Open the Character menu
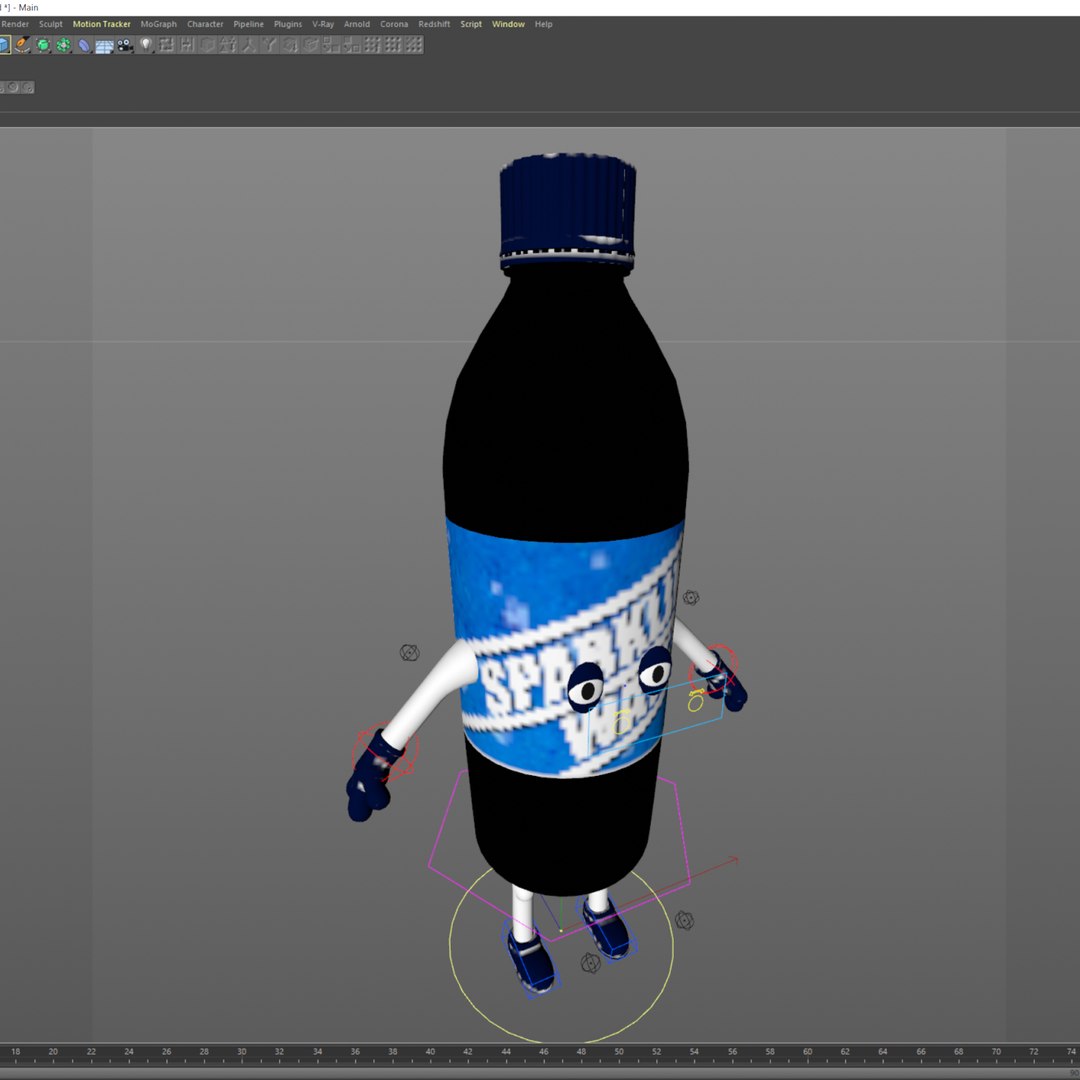The image size is (1080, 1080). 205,24
